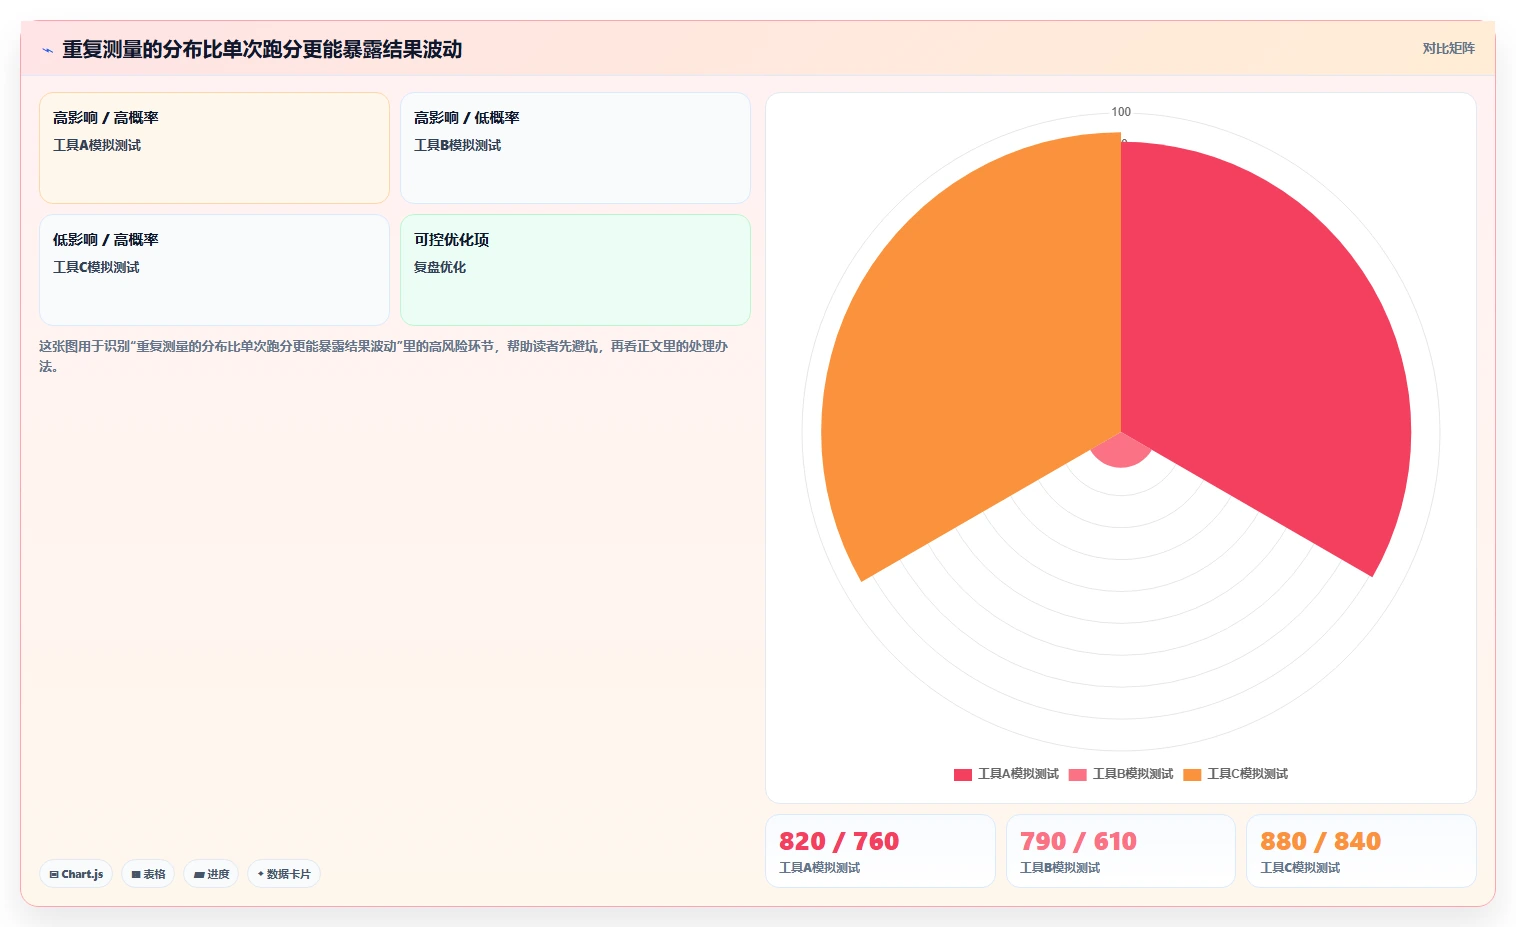Click the lightning icon beside the title
The width and height of the screenshot is (1516, 927).
tap(47, 50)
